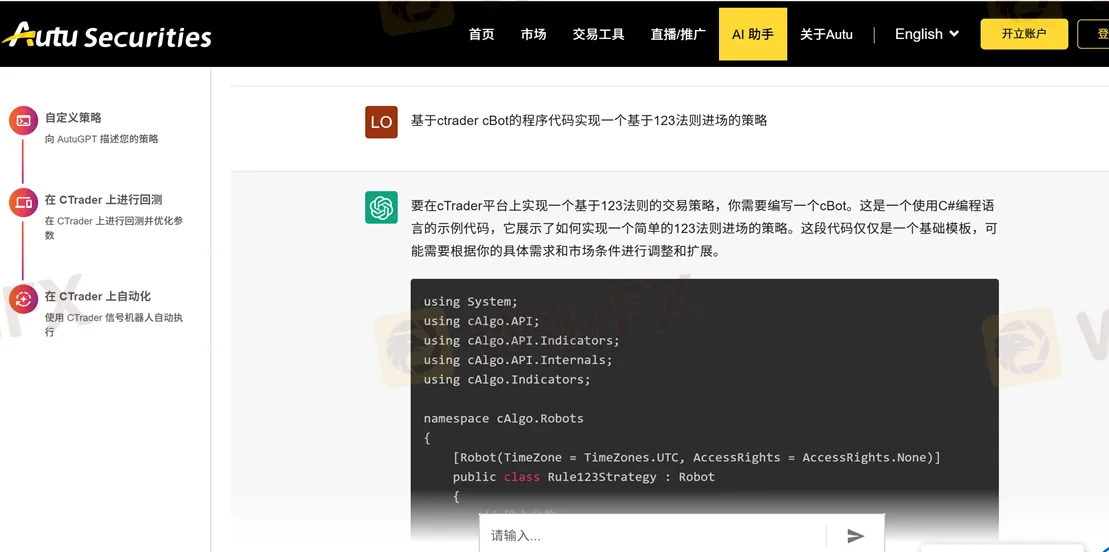
Task: Click the partially visible login button
Action: (x=1093, y=34)
